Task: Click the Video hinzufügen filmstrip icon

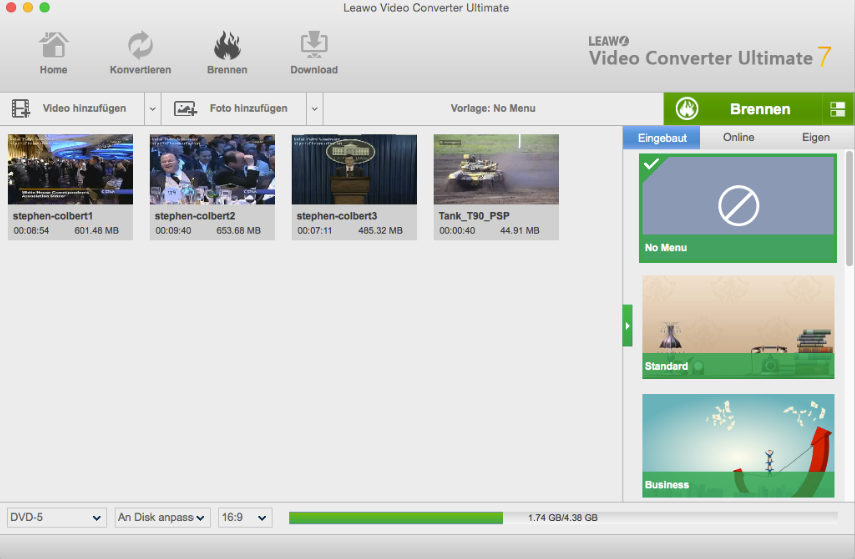Action: 21,109
